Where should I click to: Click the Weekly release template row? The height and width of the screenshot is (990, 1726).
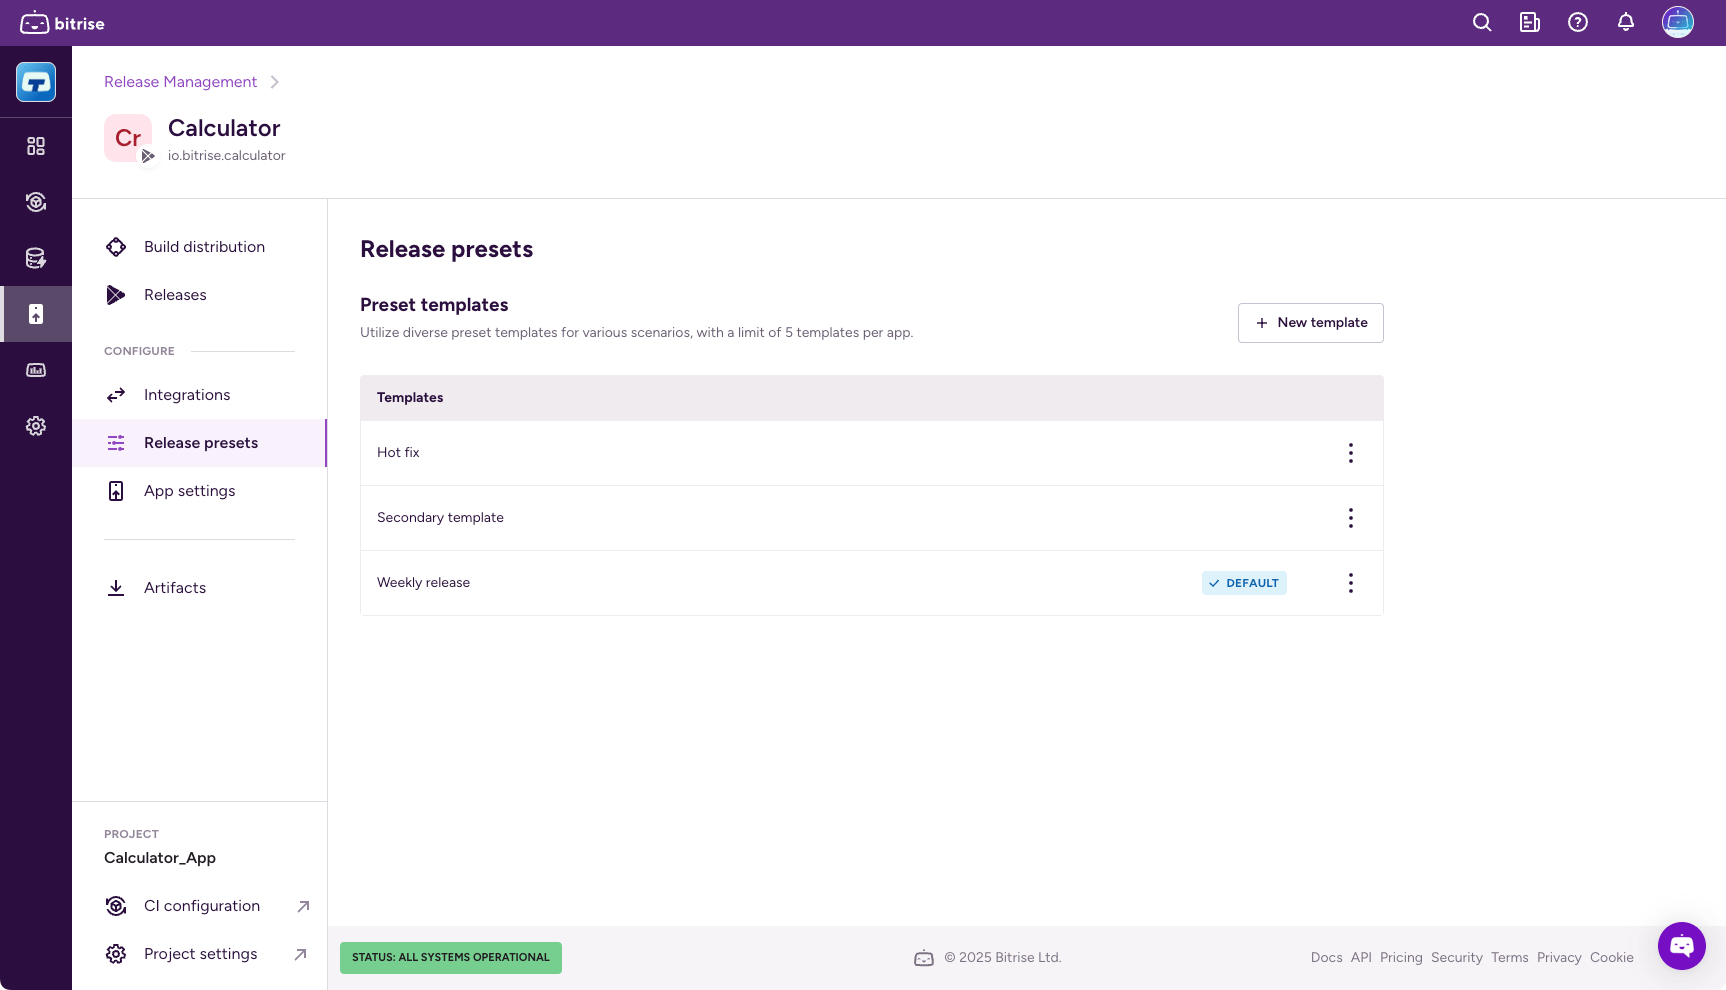pyautogui.click(x=871, y=583)
